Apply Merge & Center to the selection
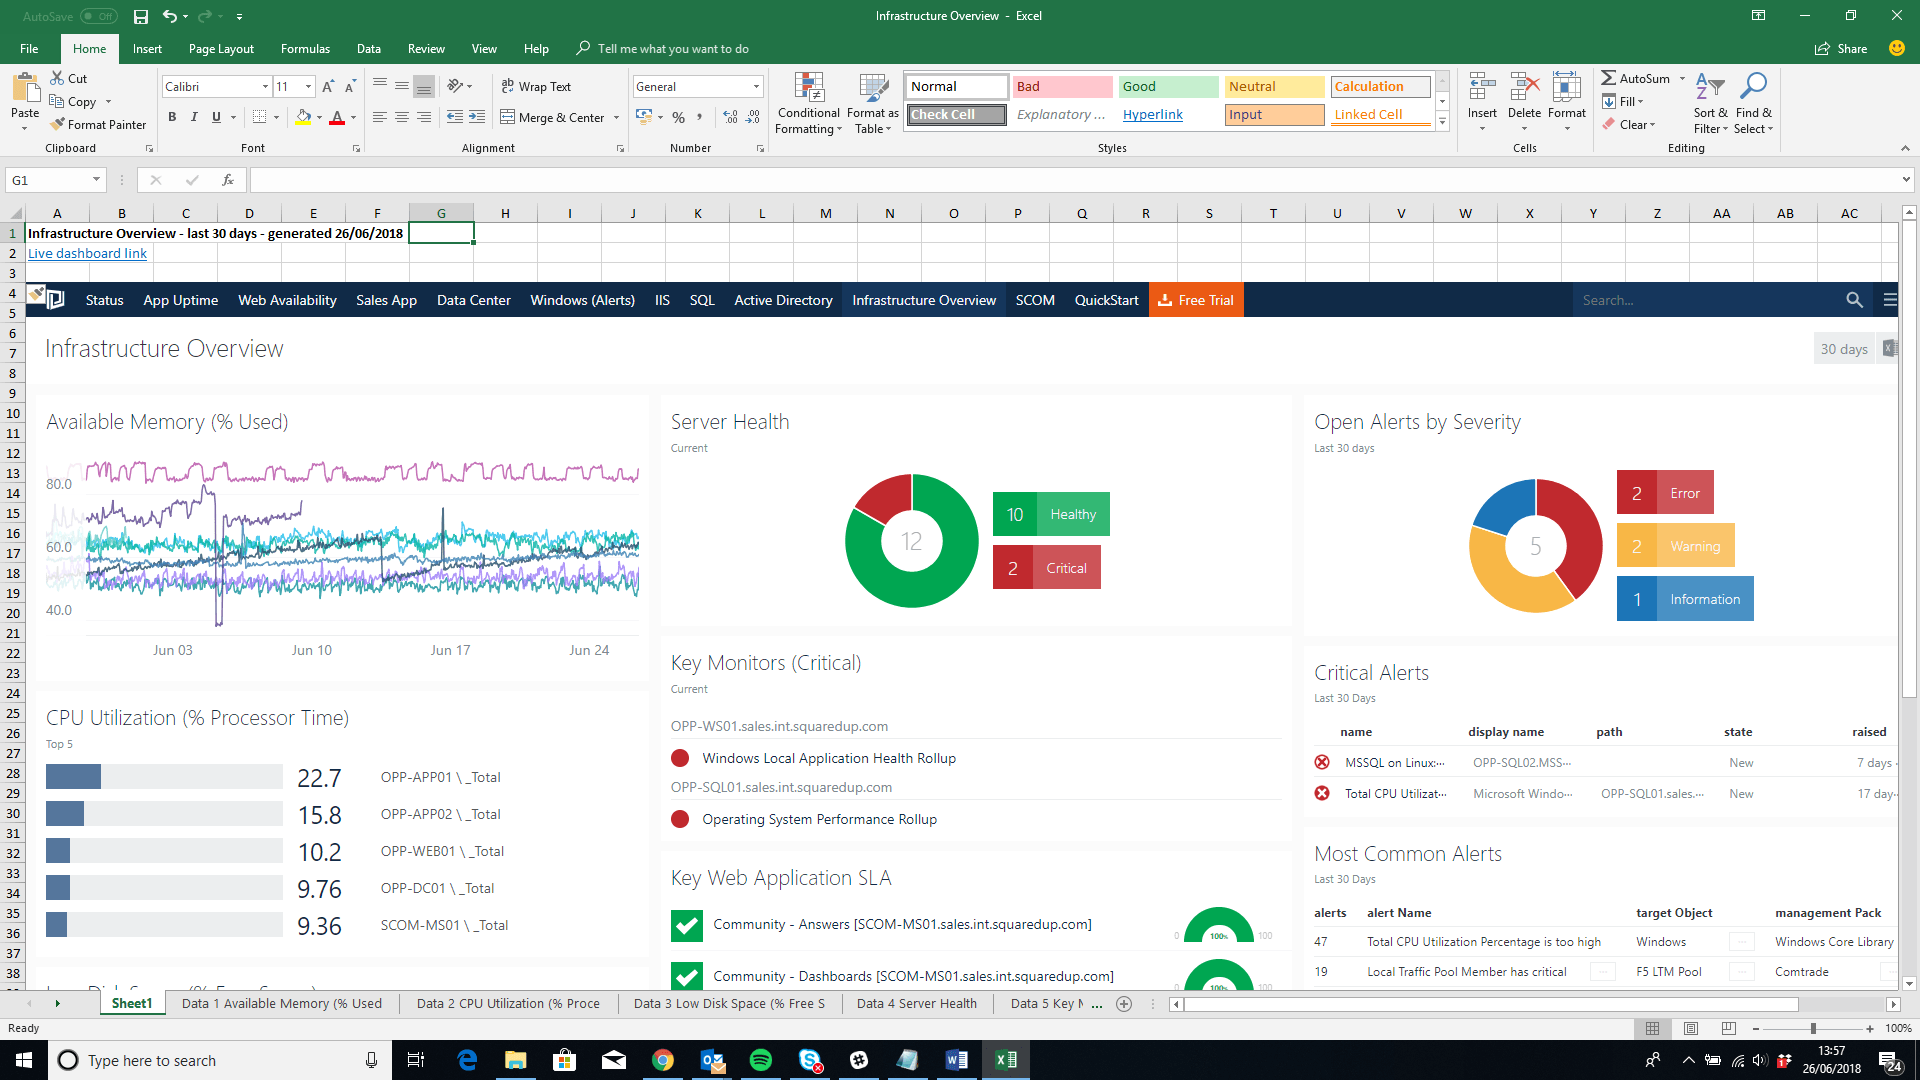 click(553, 117)
